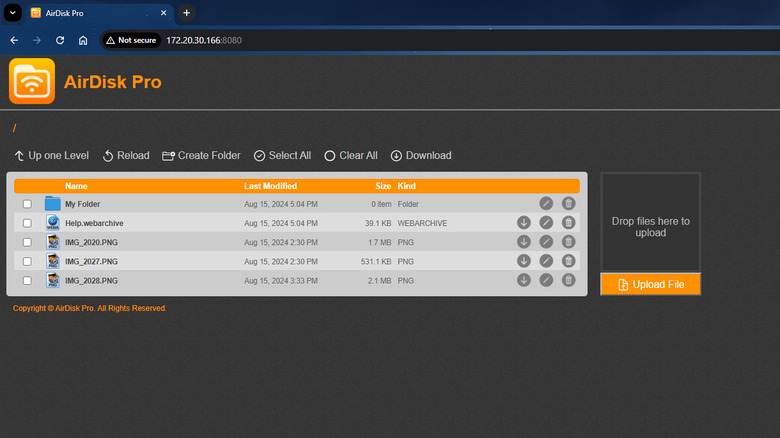The height and width of the screenshot is (438, 780).
Task: Tick the checkbox for IMG_2028.PNG
Action: (27, 281)
